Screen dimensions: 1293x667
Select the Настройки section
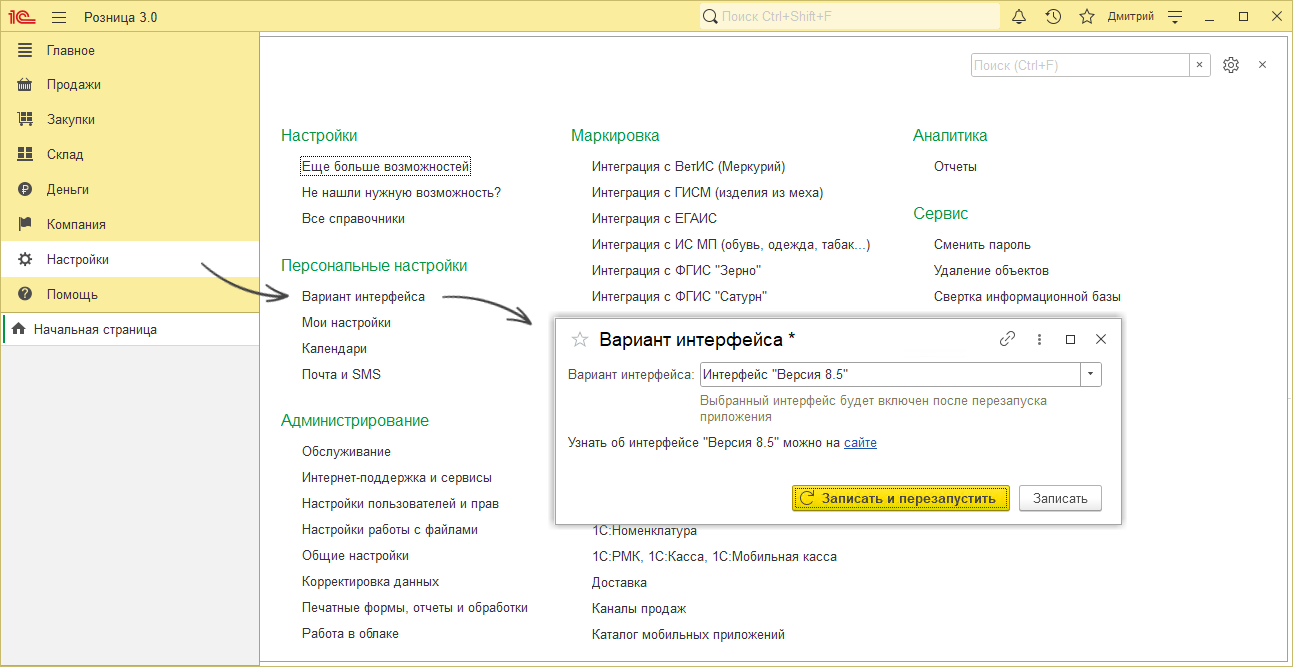(x=130, y=259)
